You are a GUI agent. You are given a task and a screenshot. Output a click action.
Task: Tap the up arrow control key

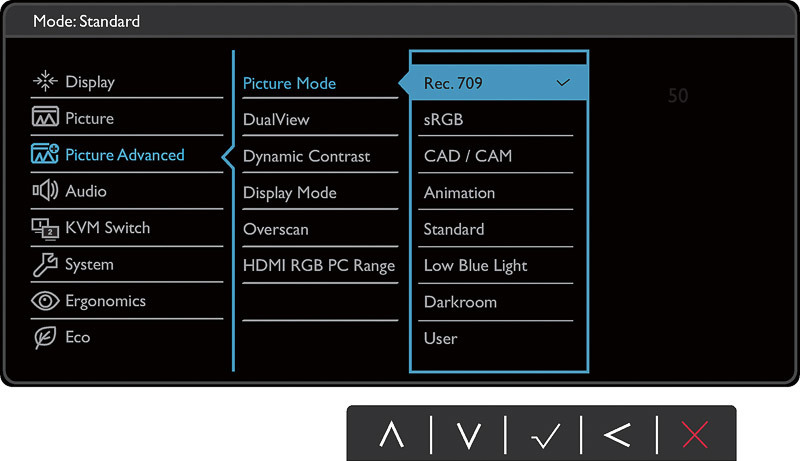click(x=391, y=435)
